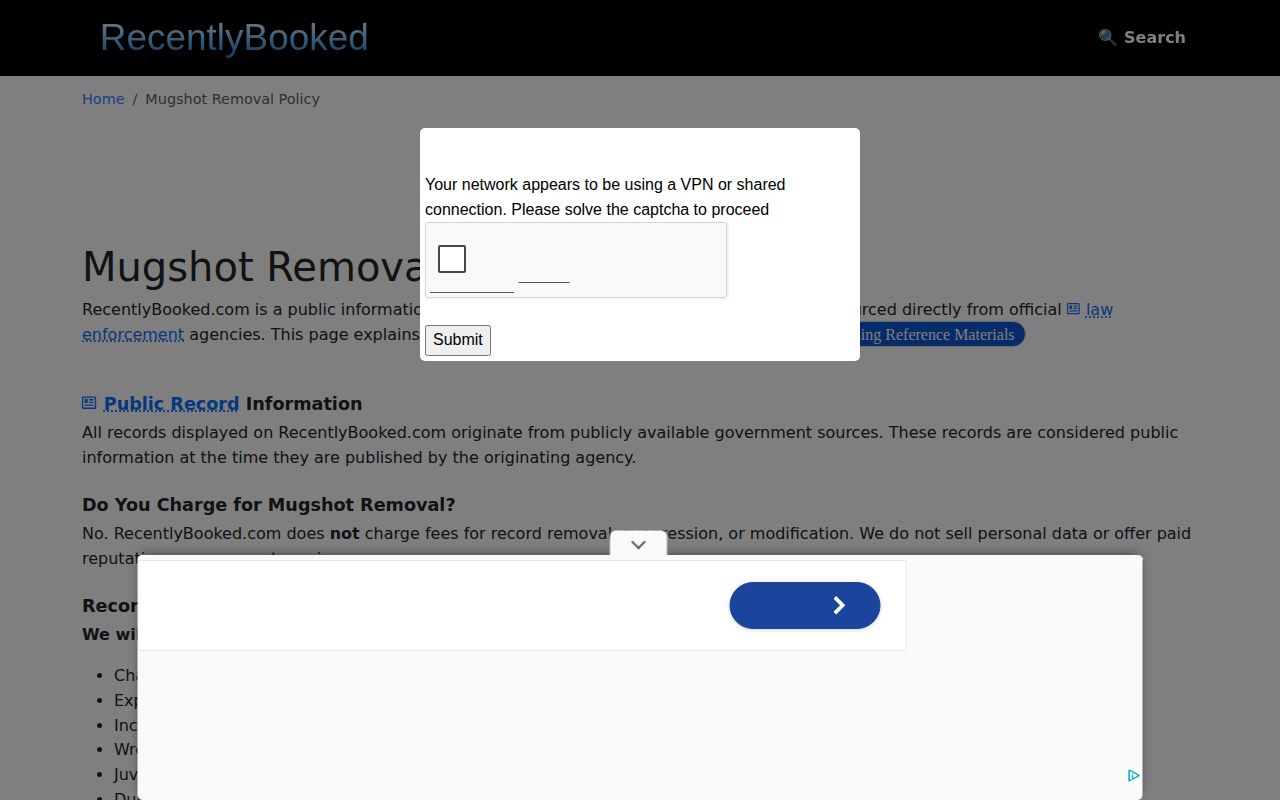Collapse the bottom ad with chevron tab
1280x800 pixels.
tap(638, 545)
